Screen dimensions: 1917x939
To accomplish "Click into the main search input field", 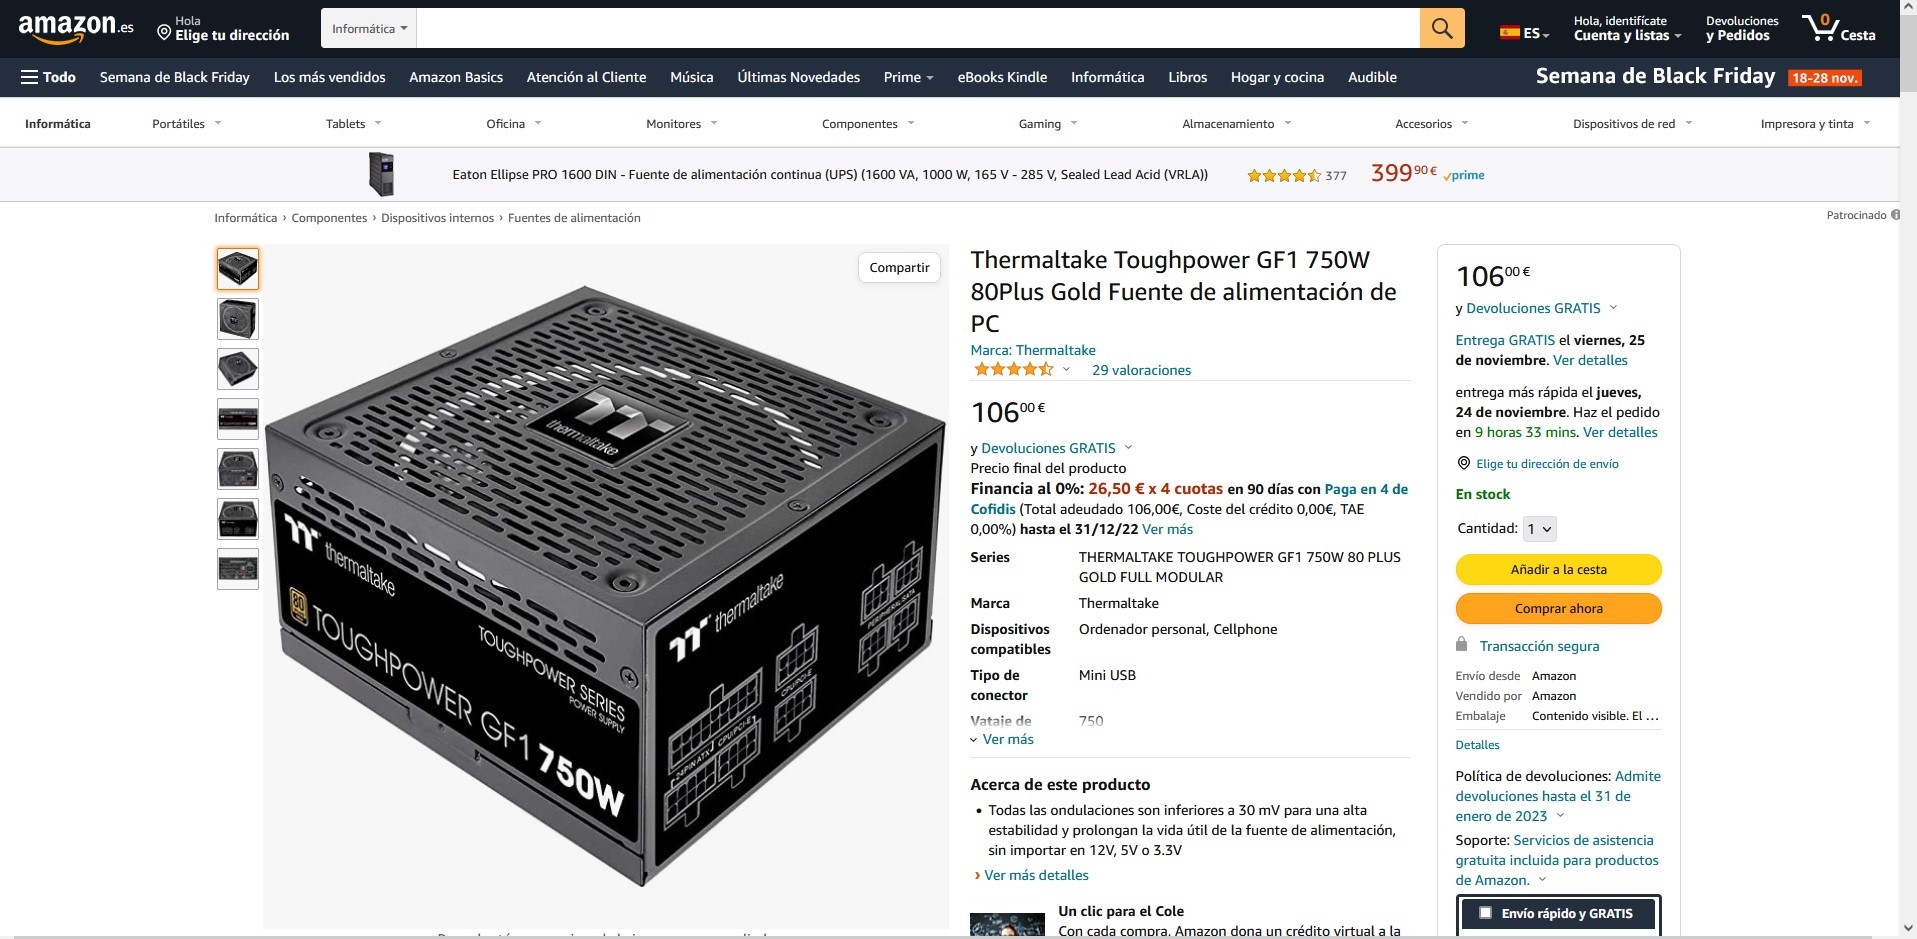I will tap(917, 28).
